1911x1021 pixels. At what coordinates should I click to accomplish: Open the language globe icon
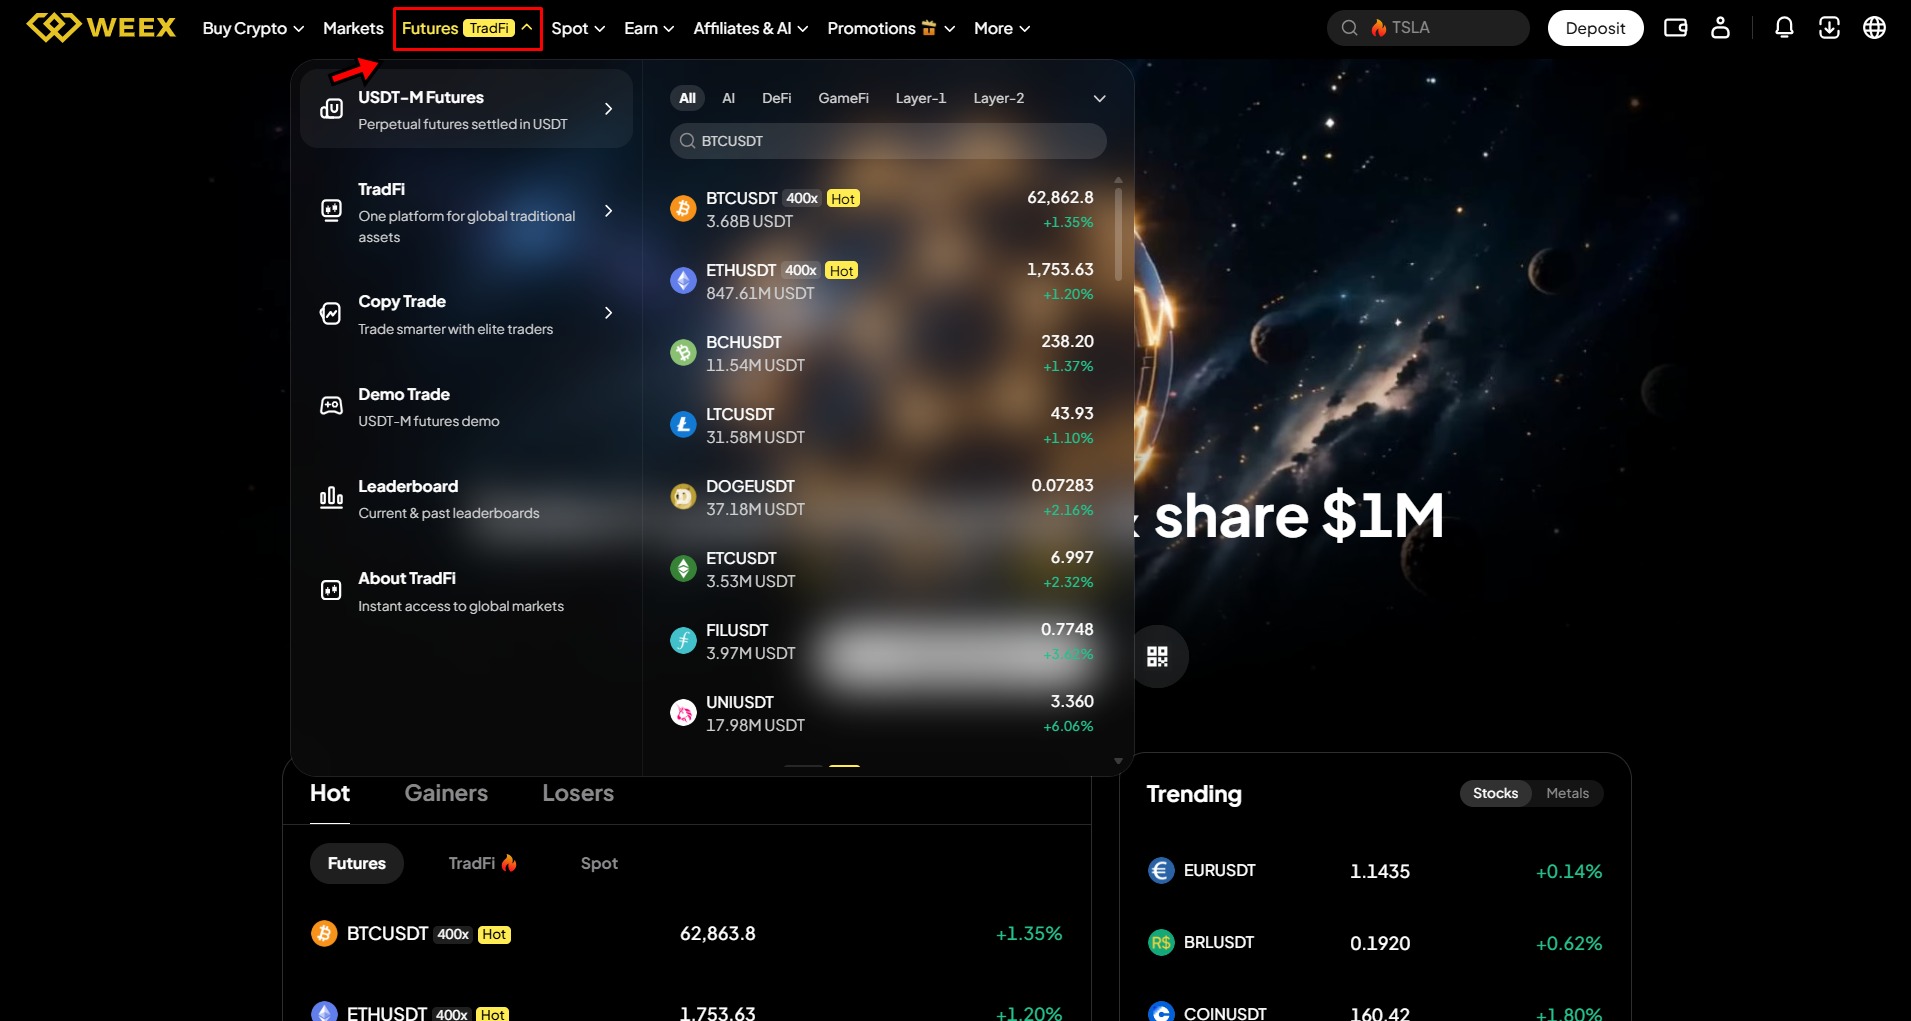coord(1874,28)
